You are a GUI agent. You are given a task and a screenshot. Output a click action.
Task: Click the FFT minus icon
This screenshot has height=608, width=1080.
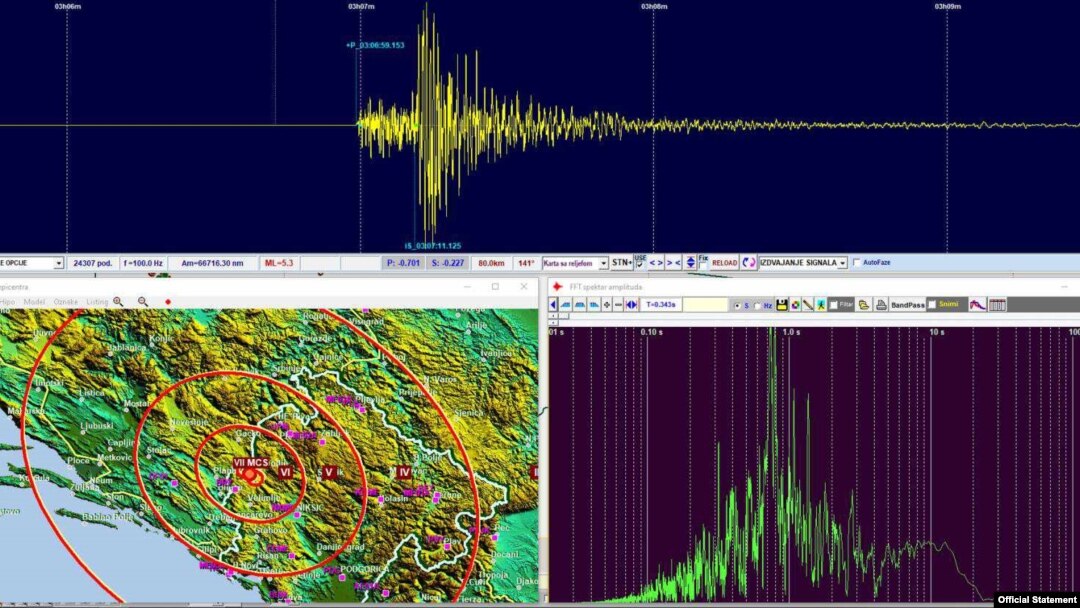(618, 304)
